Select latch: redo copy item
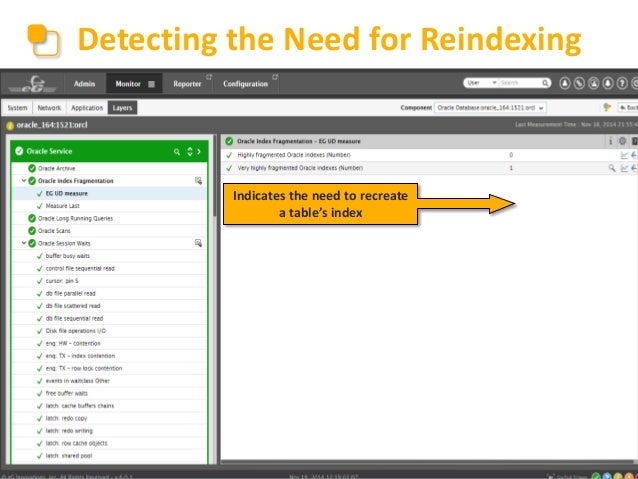Viewport: 638px width, 479px height. (66, 418)
